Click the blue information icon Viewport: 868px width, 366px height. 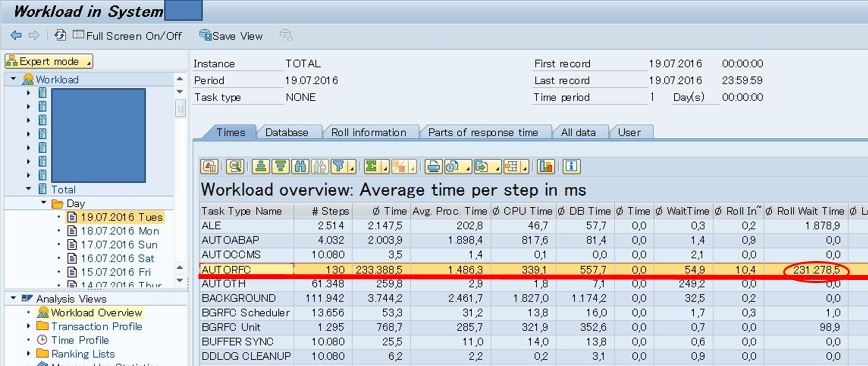571,166
